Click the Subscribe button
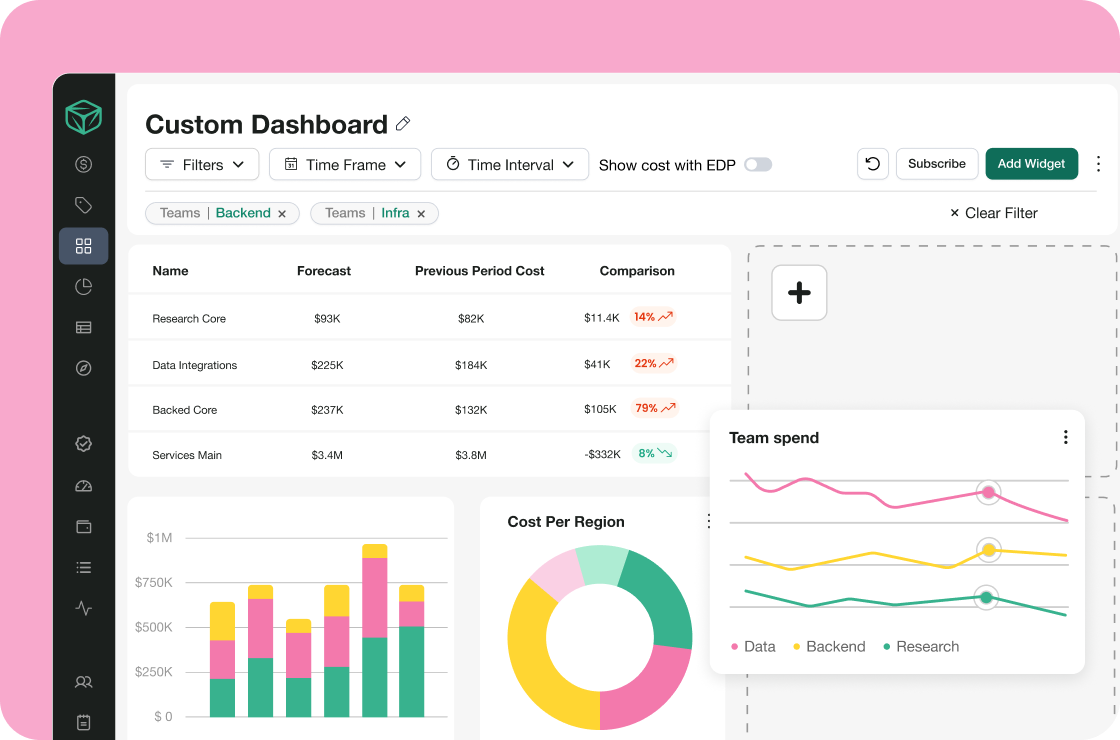This screenshot has height=740, width=1120. point(936,164)
